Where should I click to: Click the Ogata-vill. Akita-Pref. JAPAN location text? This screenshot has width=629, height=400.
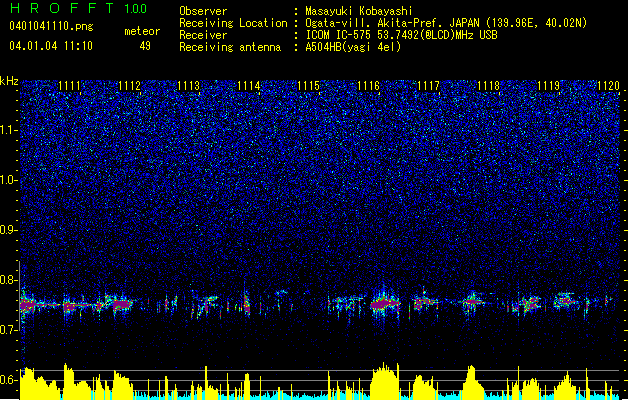(x=446, y=23)
